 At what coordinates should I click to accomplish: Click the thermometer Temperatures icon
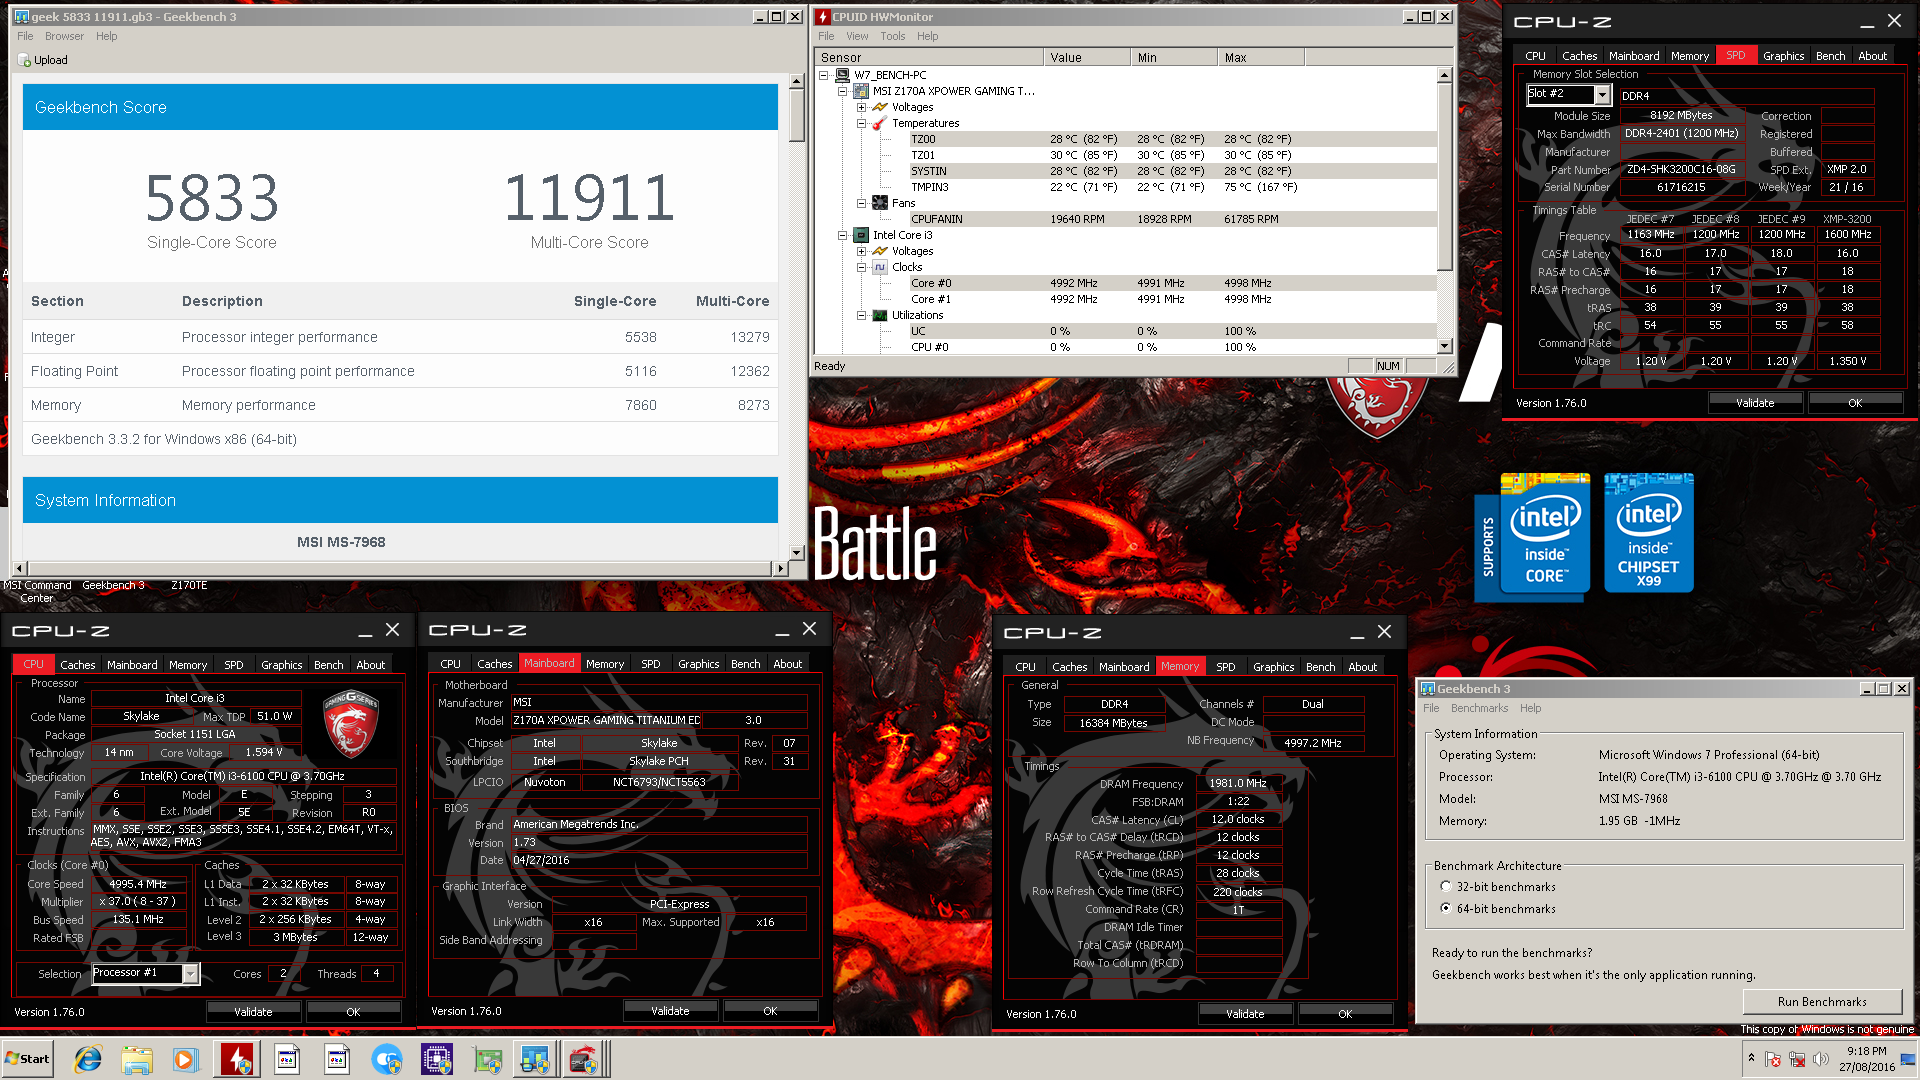(x=880, y=123)
